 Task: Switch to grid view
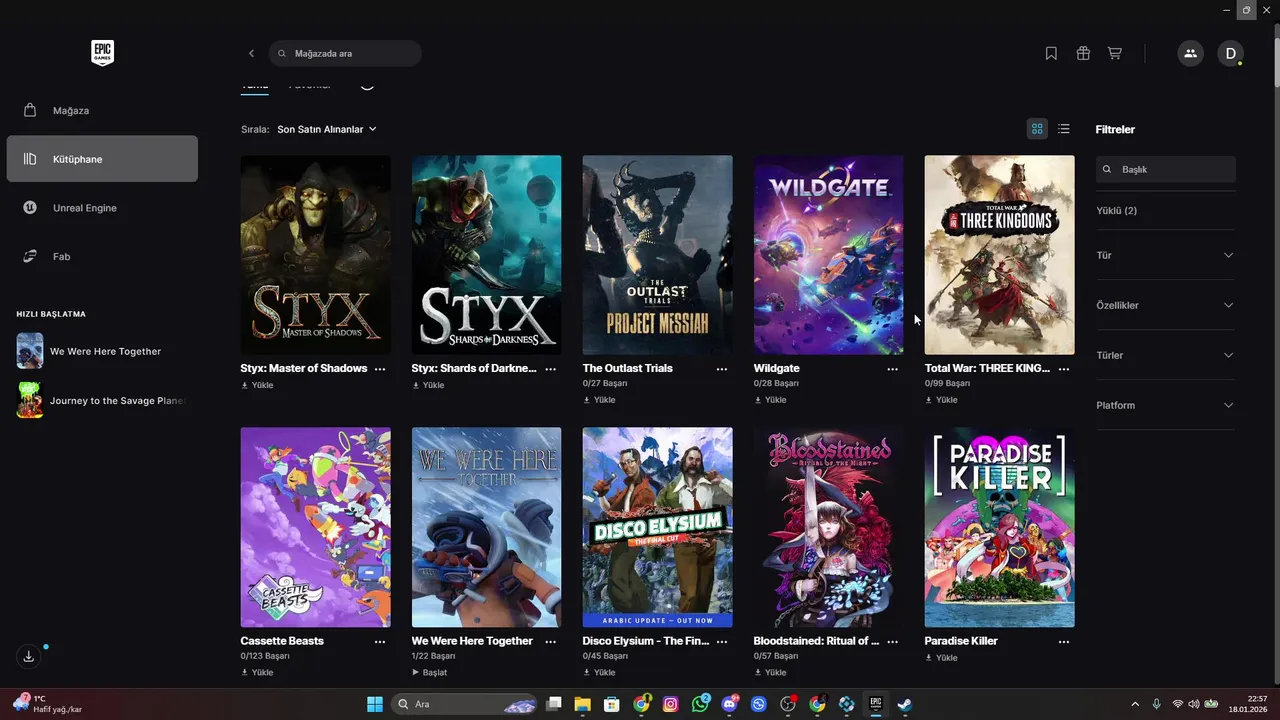coord(1037,129)
